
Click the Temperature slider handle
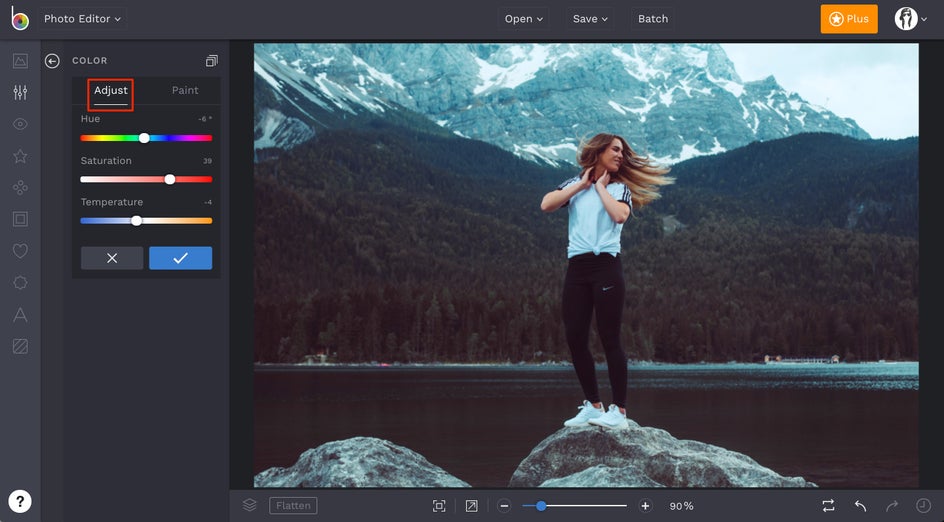pyautogui.click(x=137, y=220)
